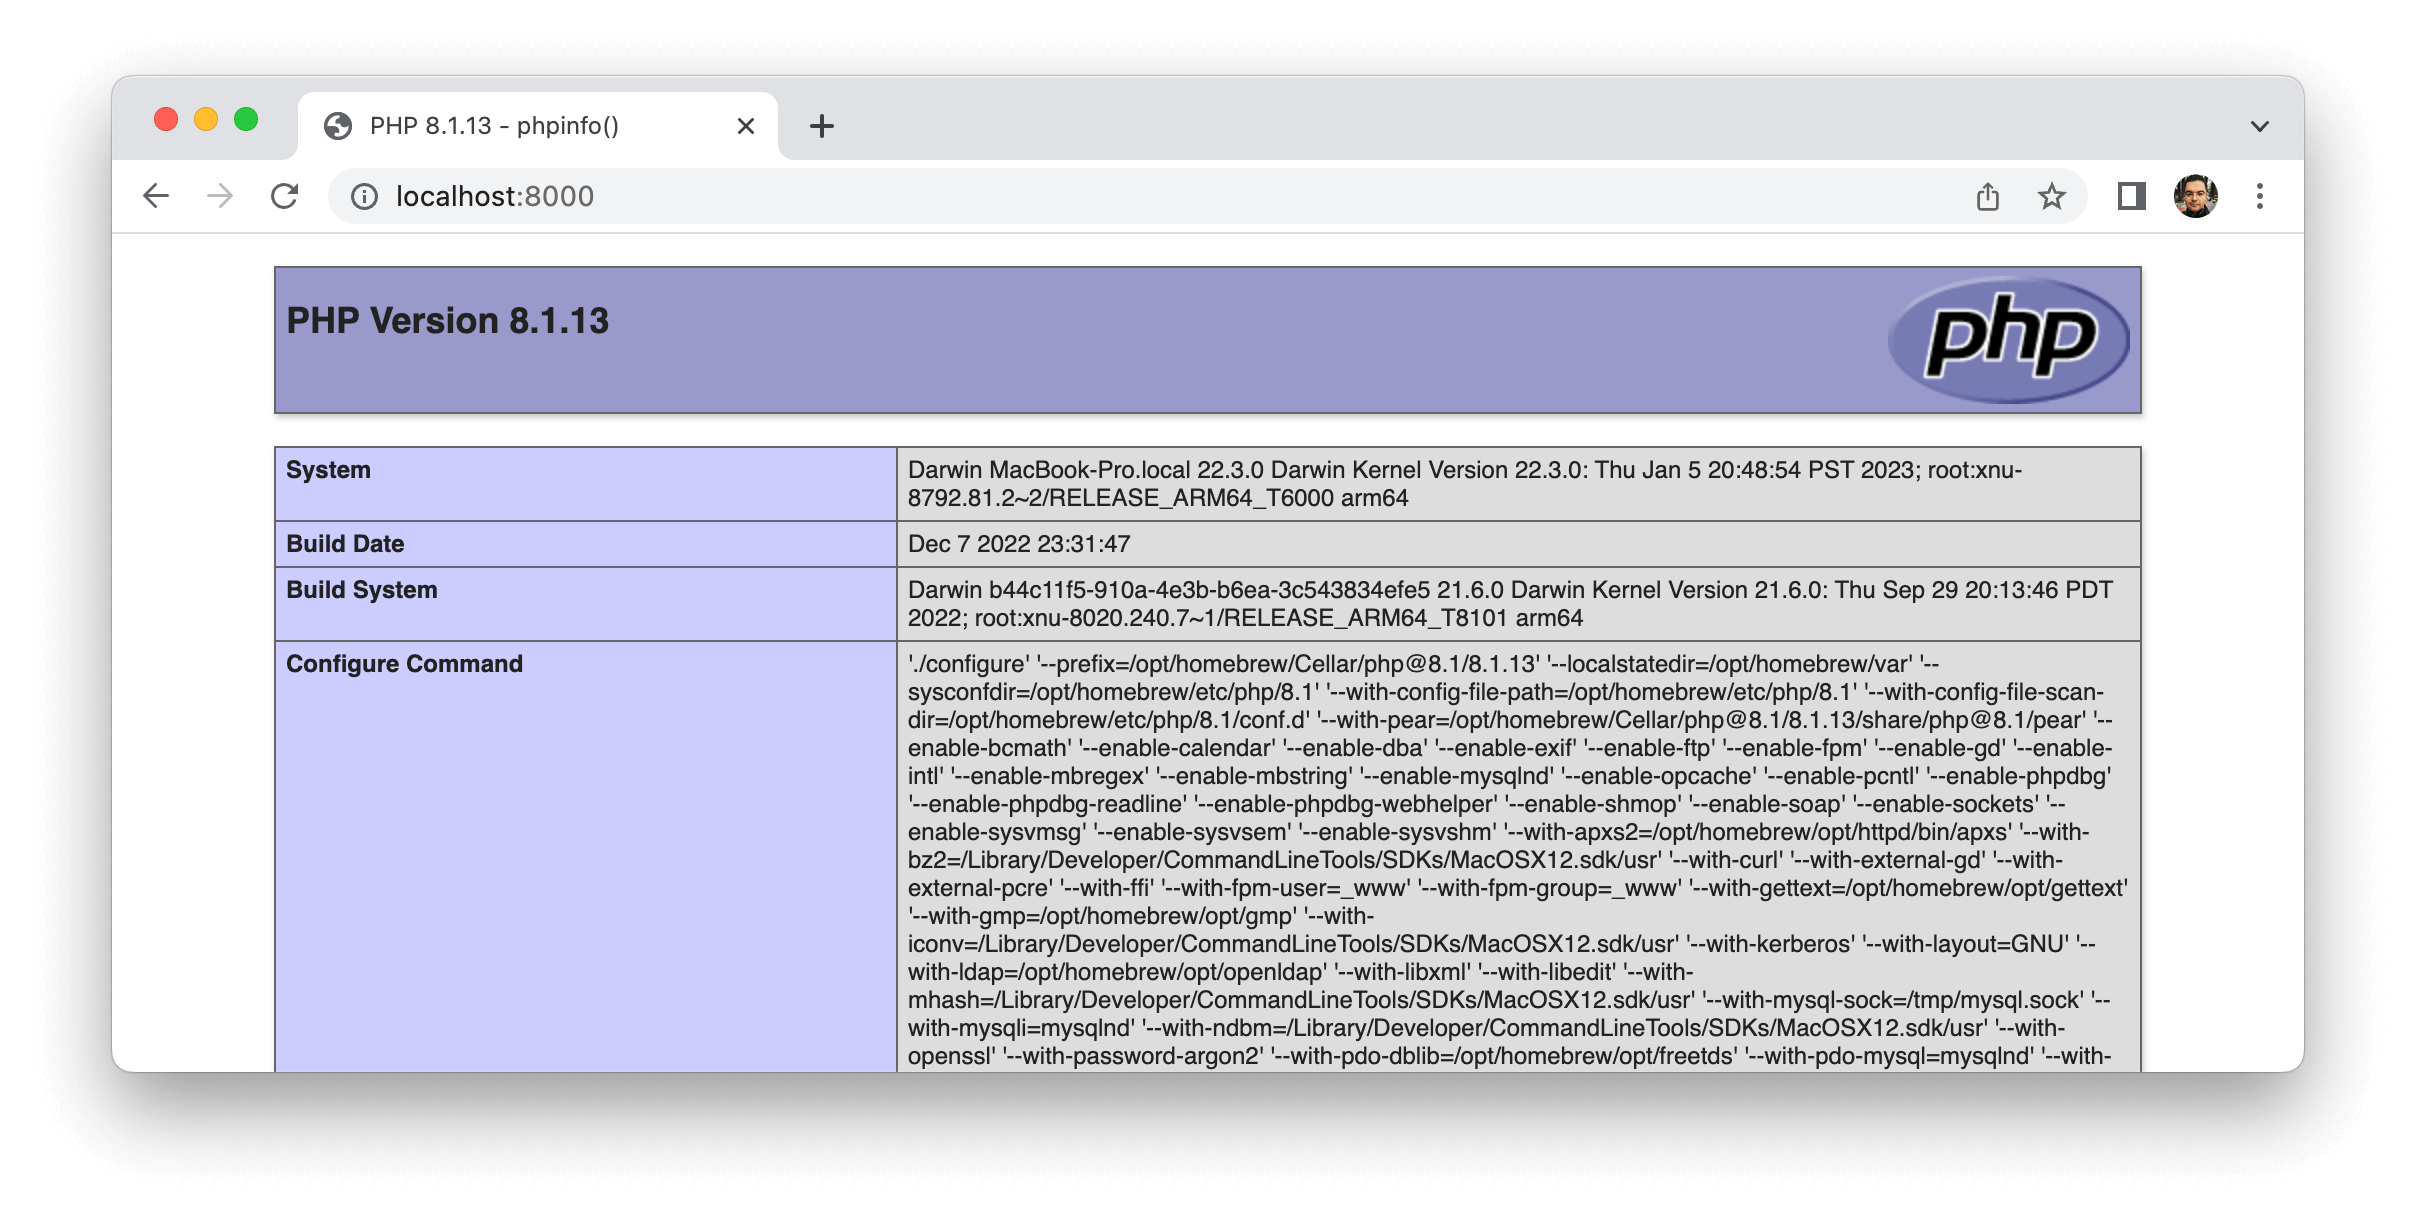Viewport: 2416px width, 1220px height.
Task: Click the browser forward arrow
Action: click(220, 196)
